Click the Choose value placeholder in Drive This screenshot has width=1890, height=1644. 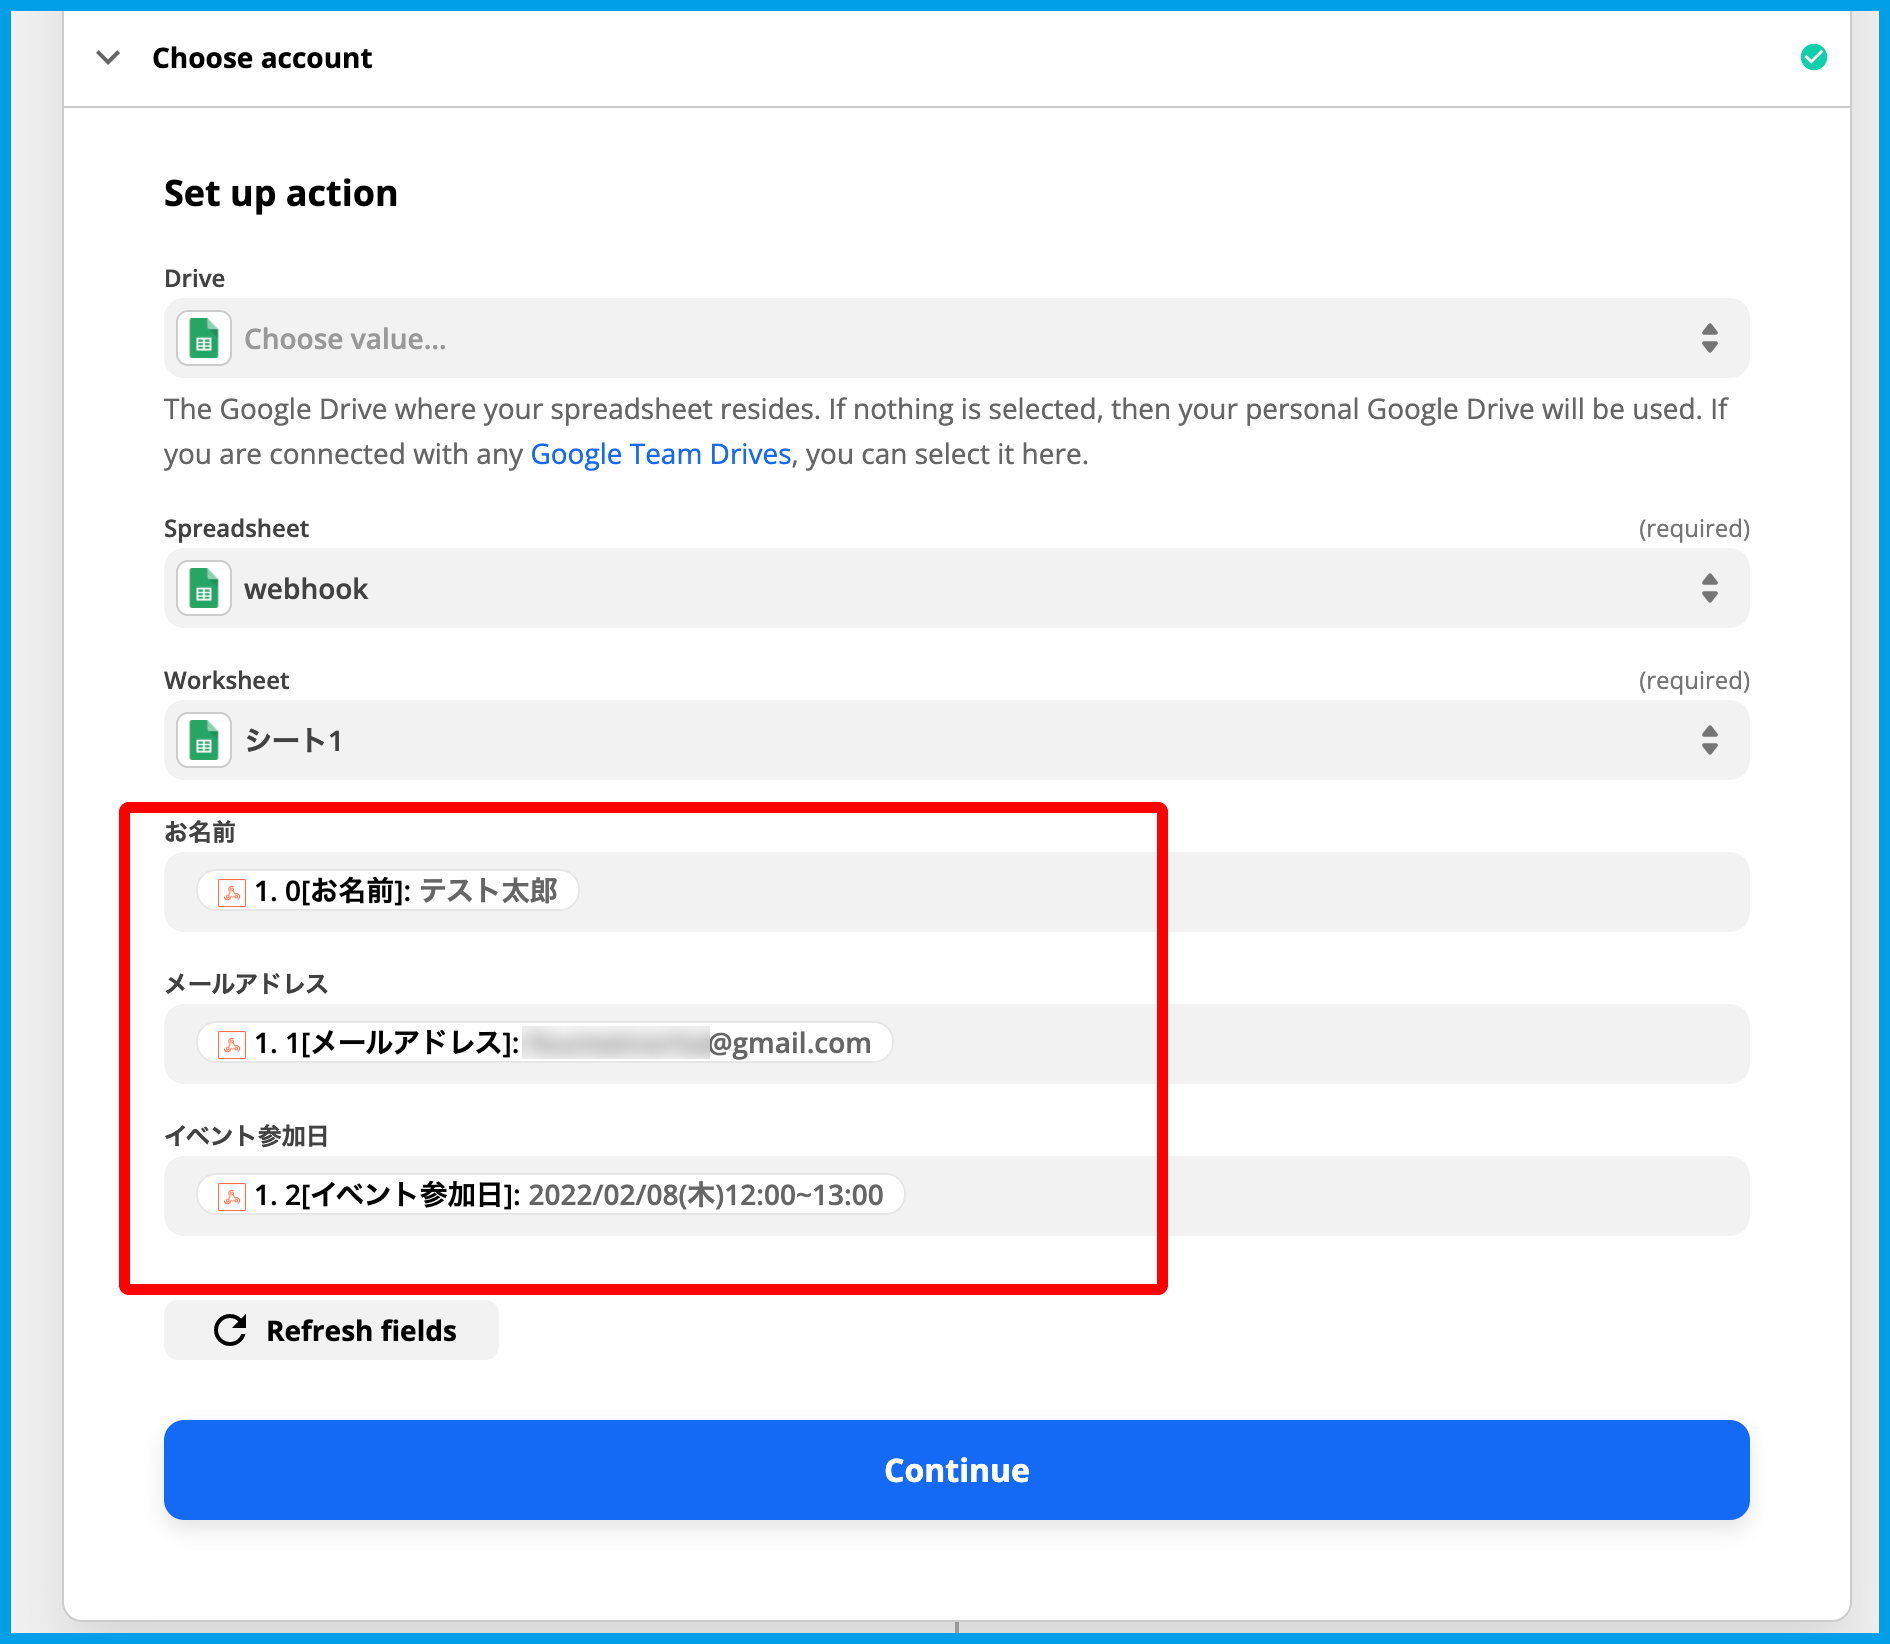[345, 339]
